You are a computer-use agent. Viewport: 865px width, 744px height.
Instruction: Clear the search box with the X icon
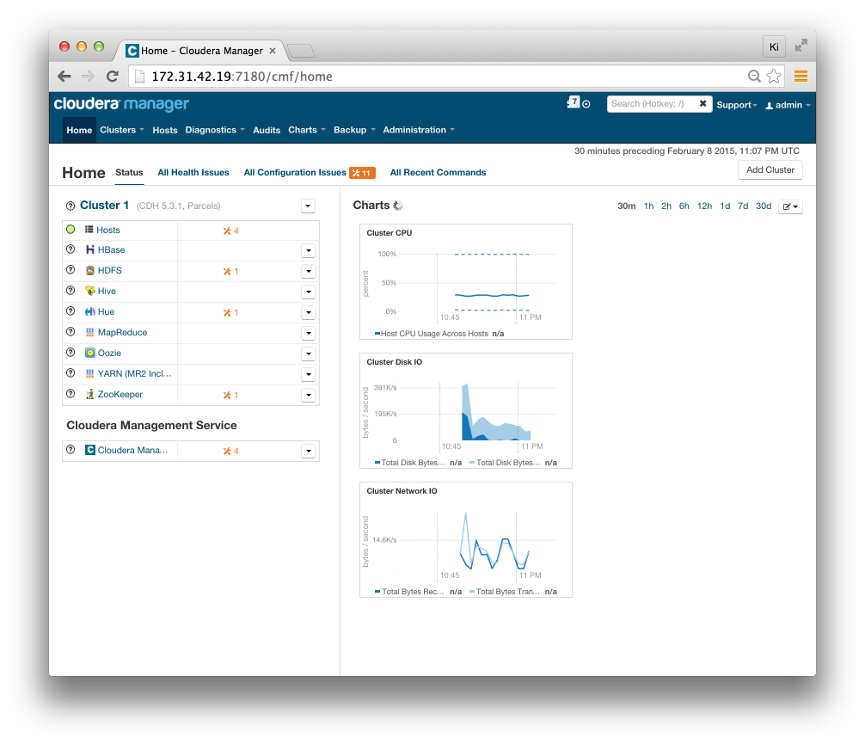pos(703,104)
